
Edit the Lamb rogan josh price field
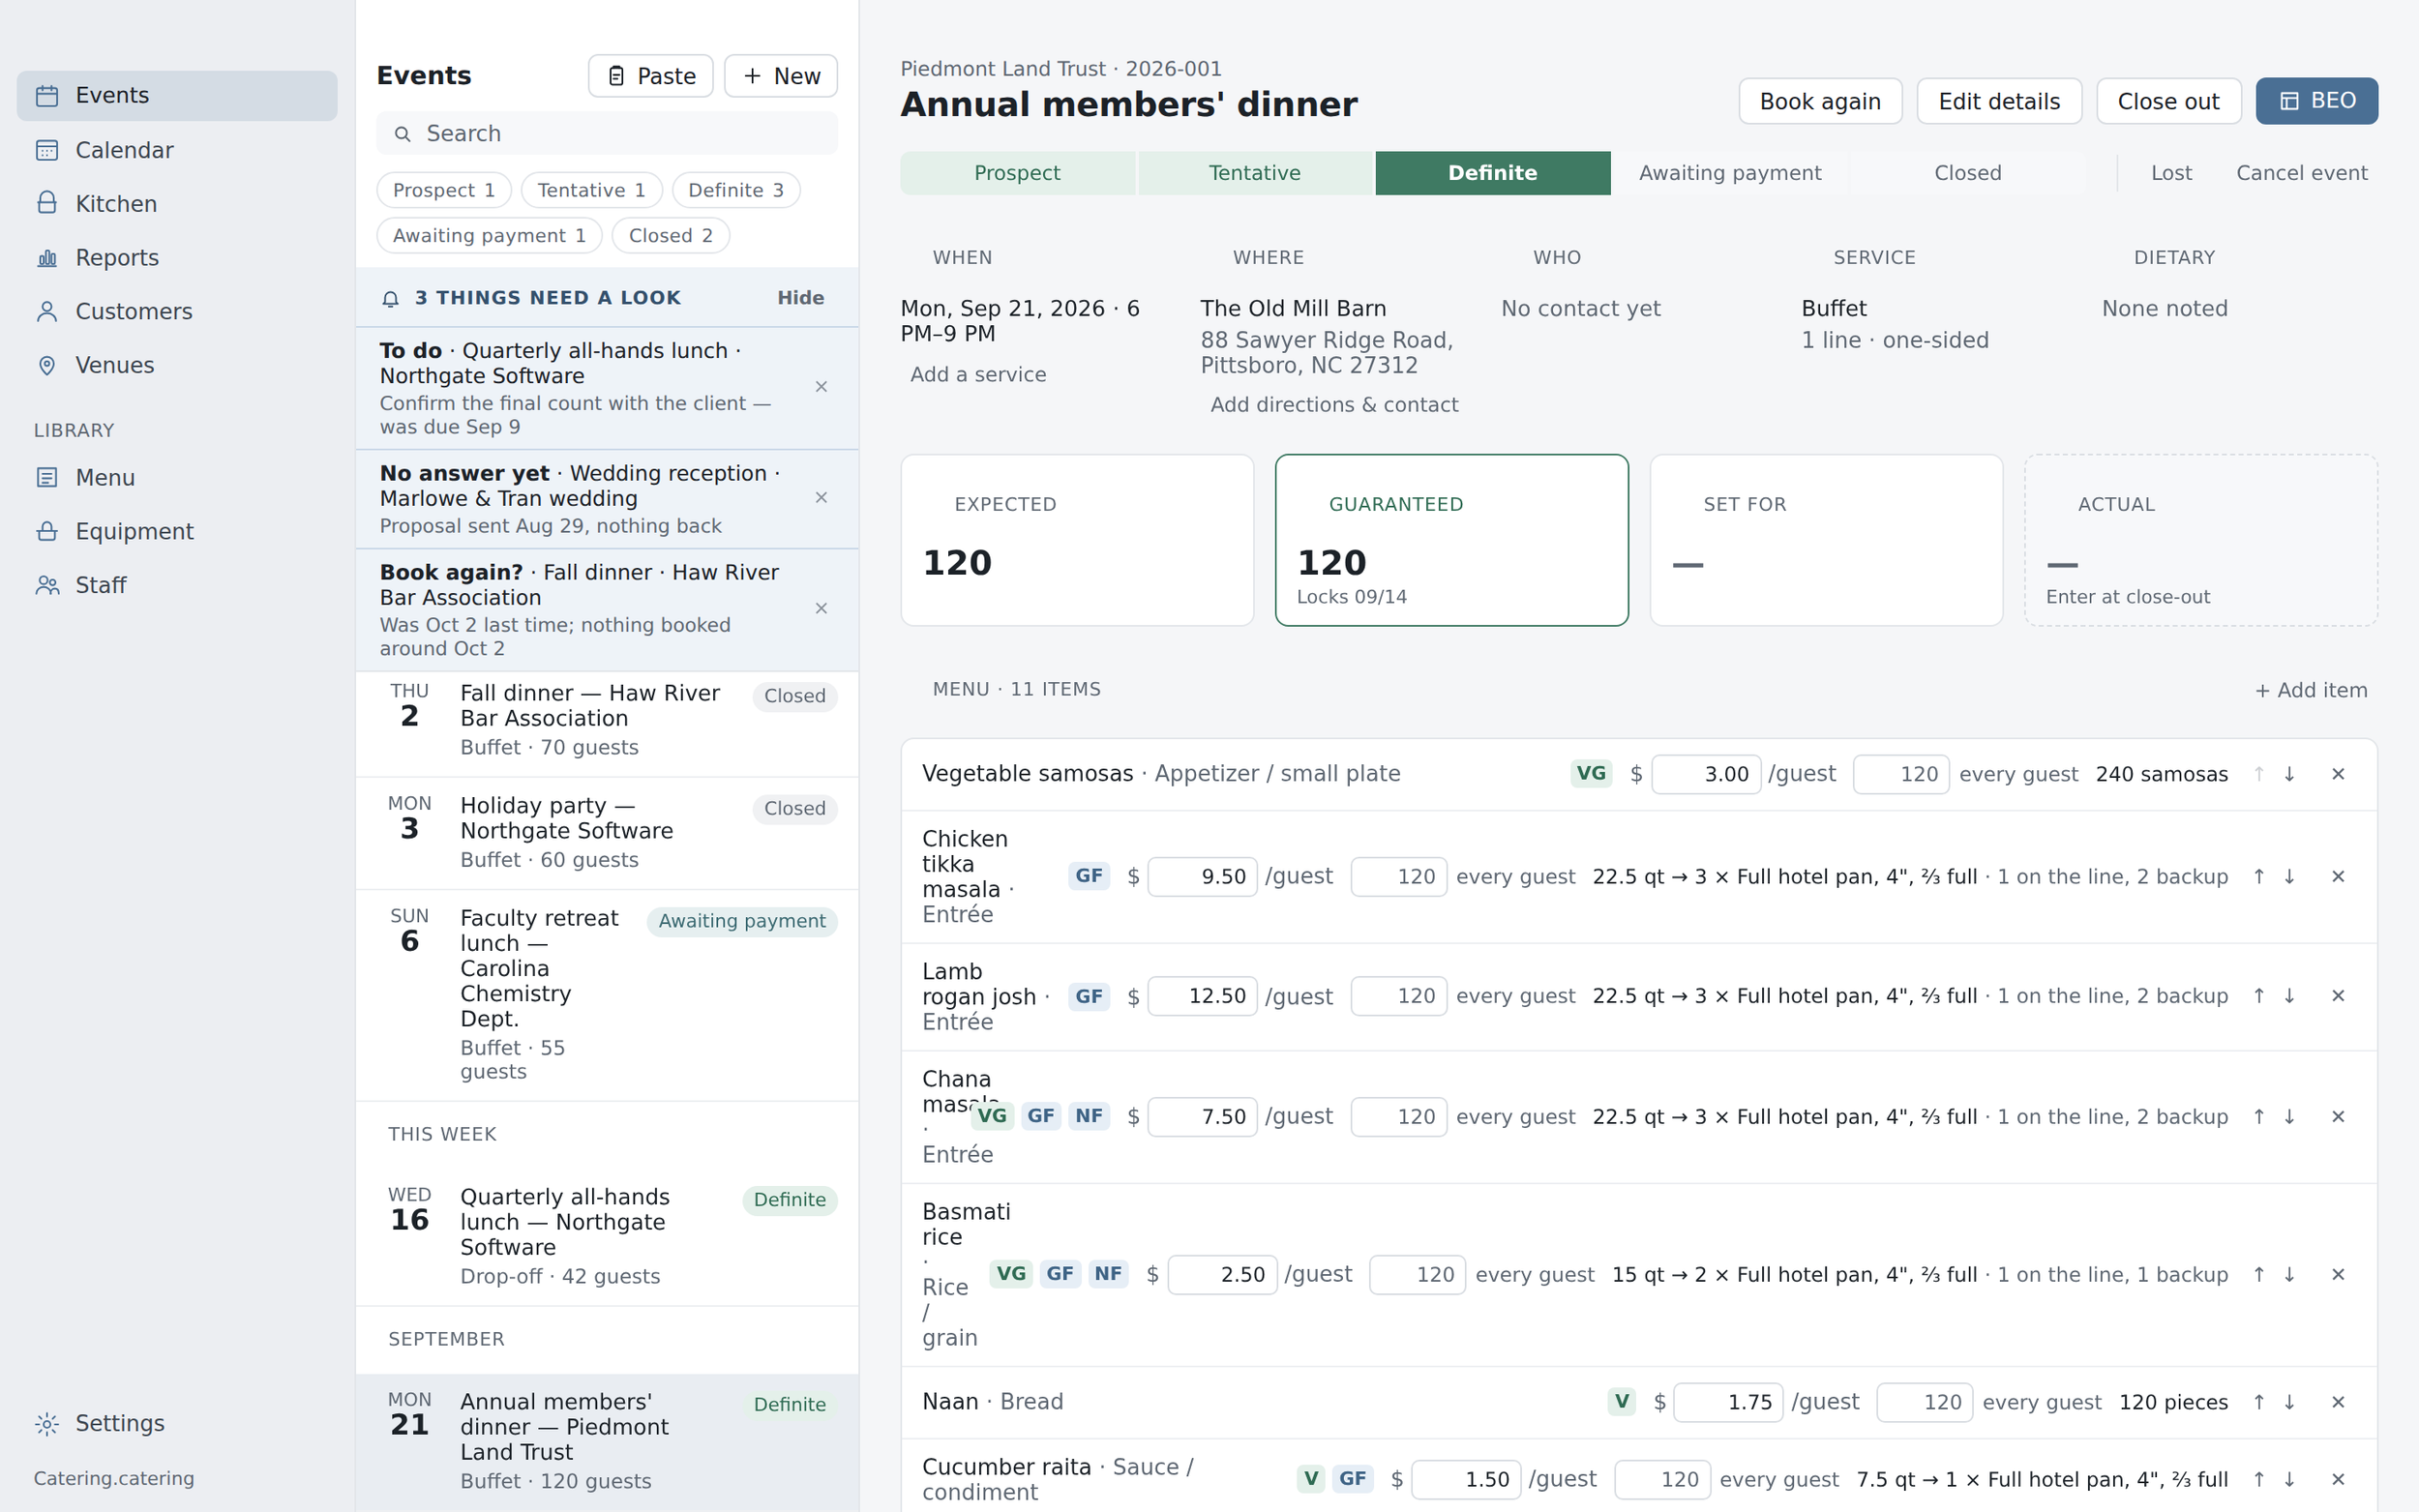(x=1202, y=996)
